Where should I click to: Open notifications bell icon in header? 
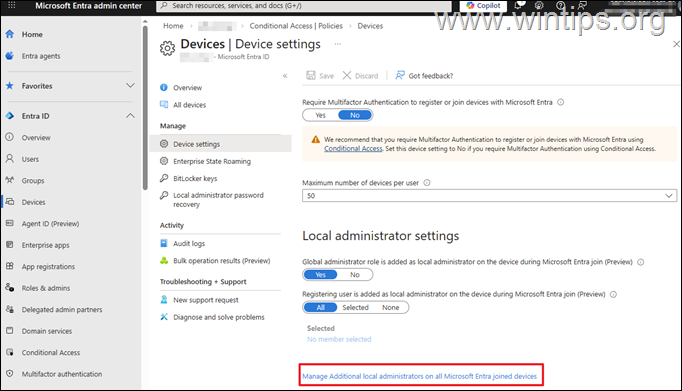pyautogui.click(x=518, y=5)
